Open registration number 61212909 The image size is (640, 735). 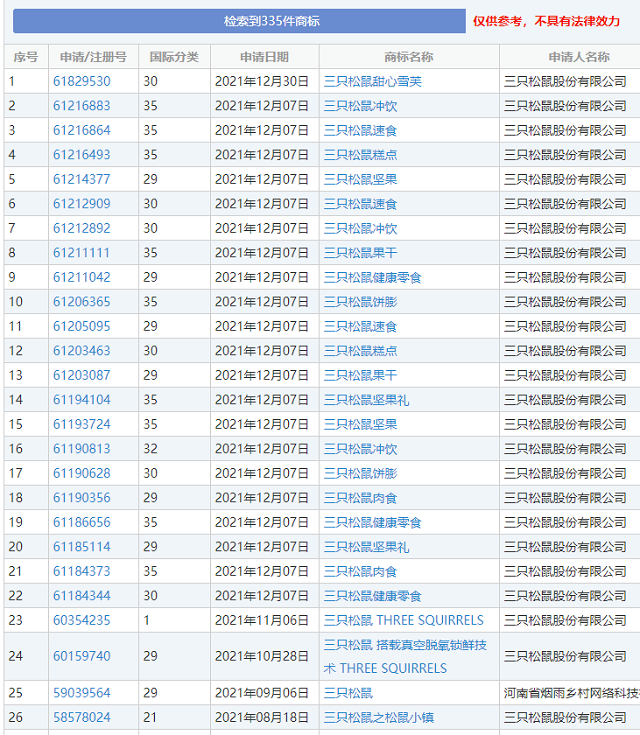click(x=82, y=204)
